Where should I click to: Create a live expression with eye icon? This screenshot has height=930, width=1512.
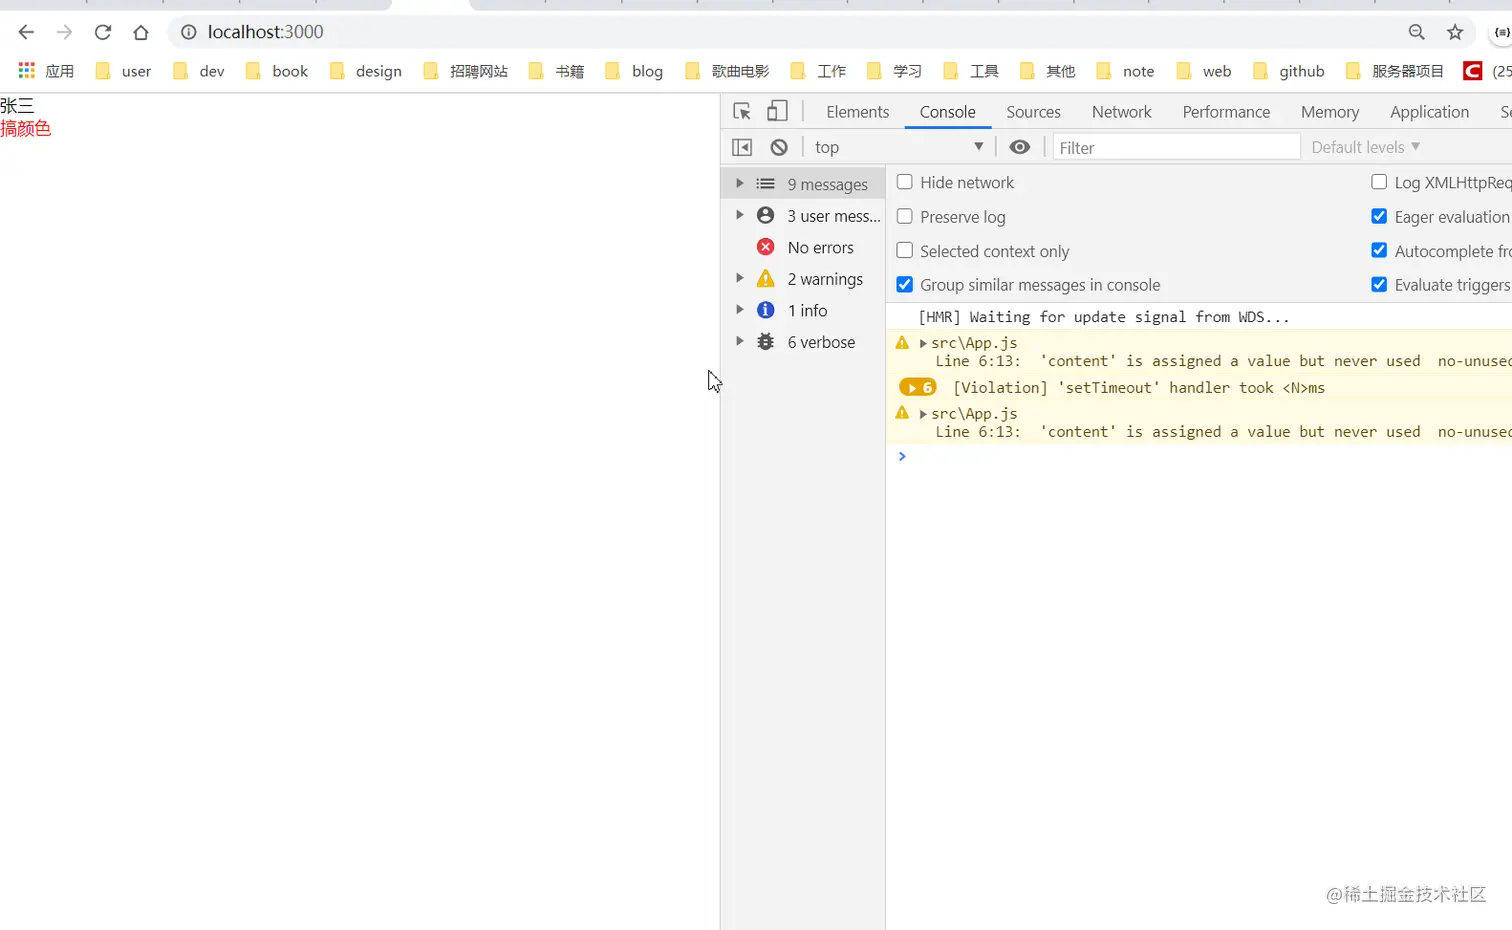coord(1019,147)
